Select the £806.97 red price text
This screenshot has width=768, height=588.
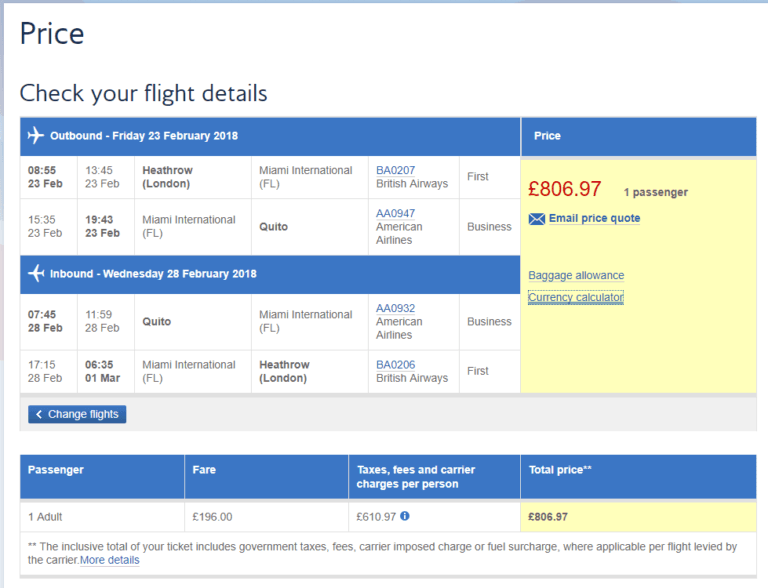(564, 189)
